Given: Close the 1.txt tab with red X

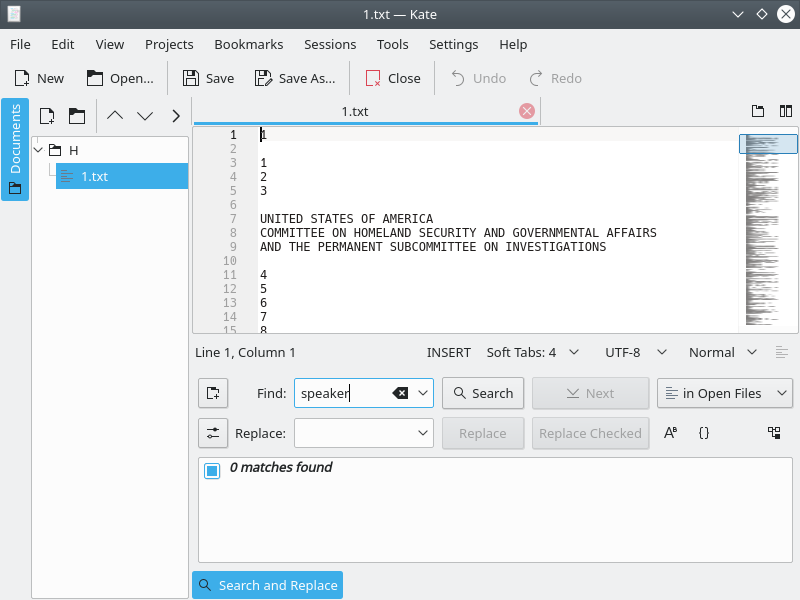Looking at the screenshot, I should click(x=527, y=111).
